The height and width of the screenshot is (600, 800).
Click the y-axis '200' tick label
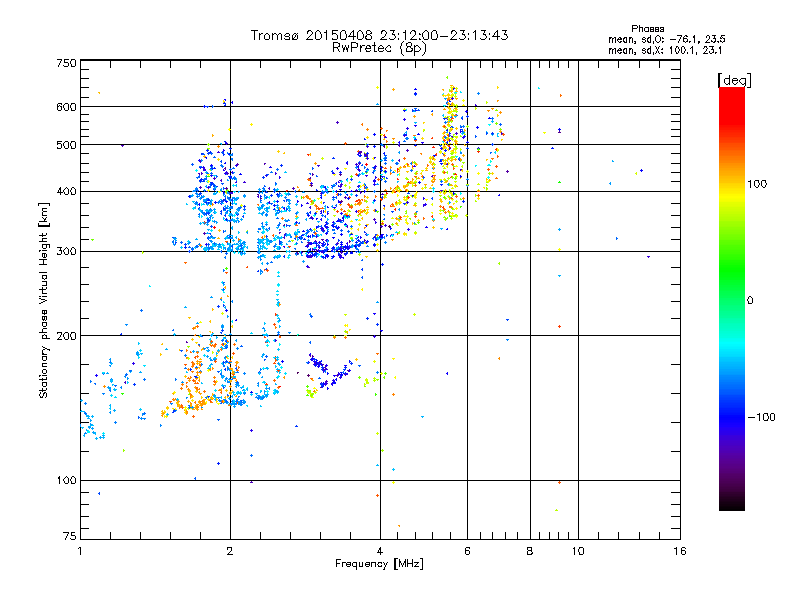[67, 336]
